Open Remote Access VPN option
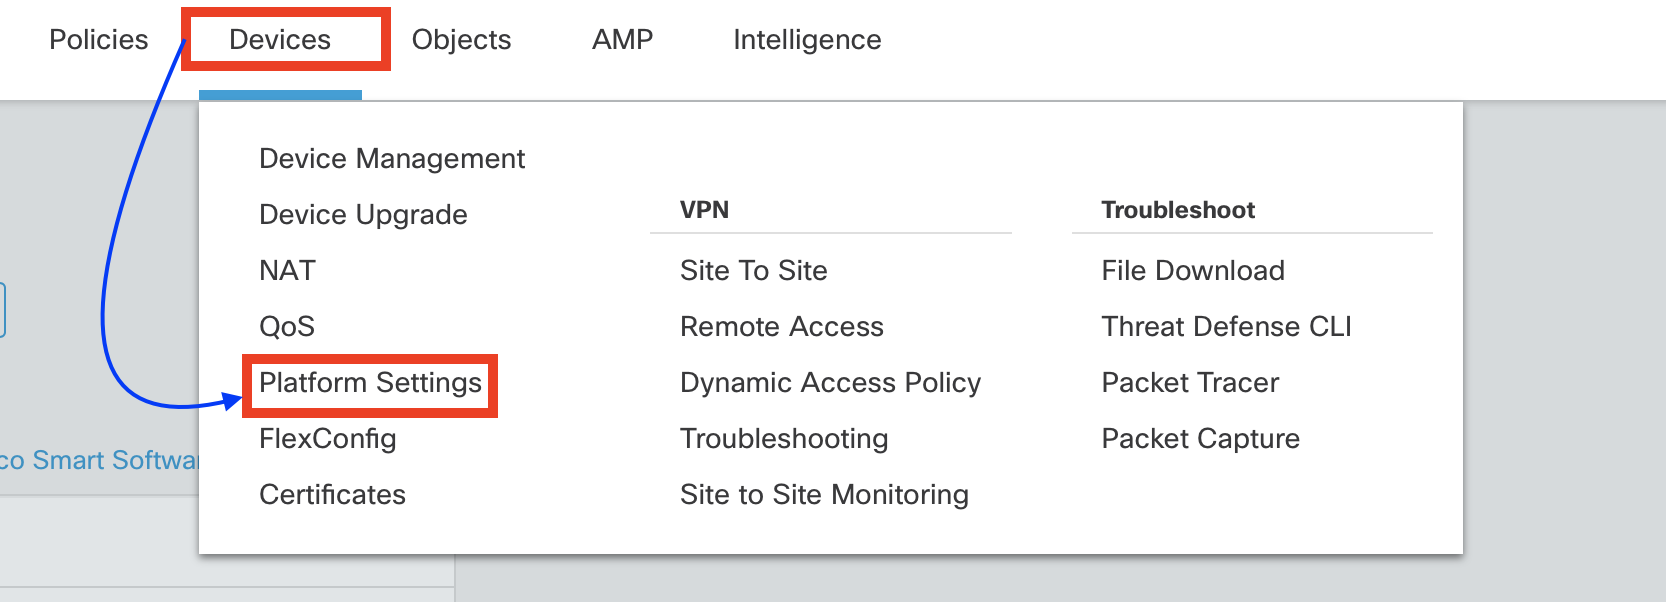The width and height of the screenshot is (1666, 602). [781, 327]
